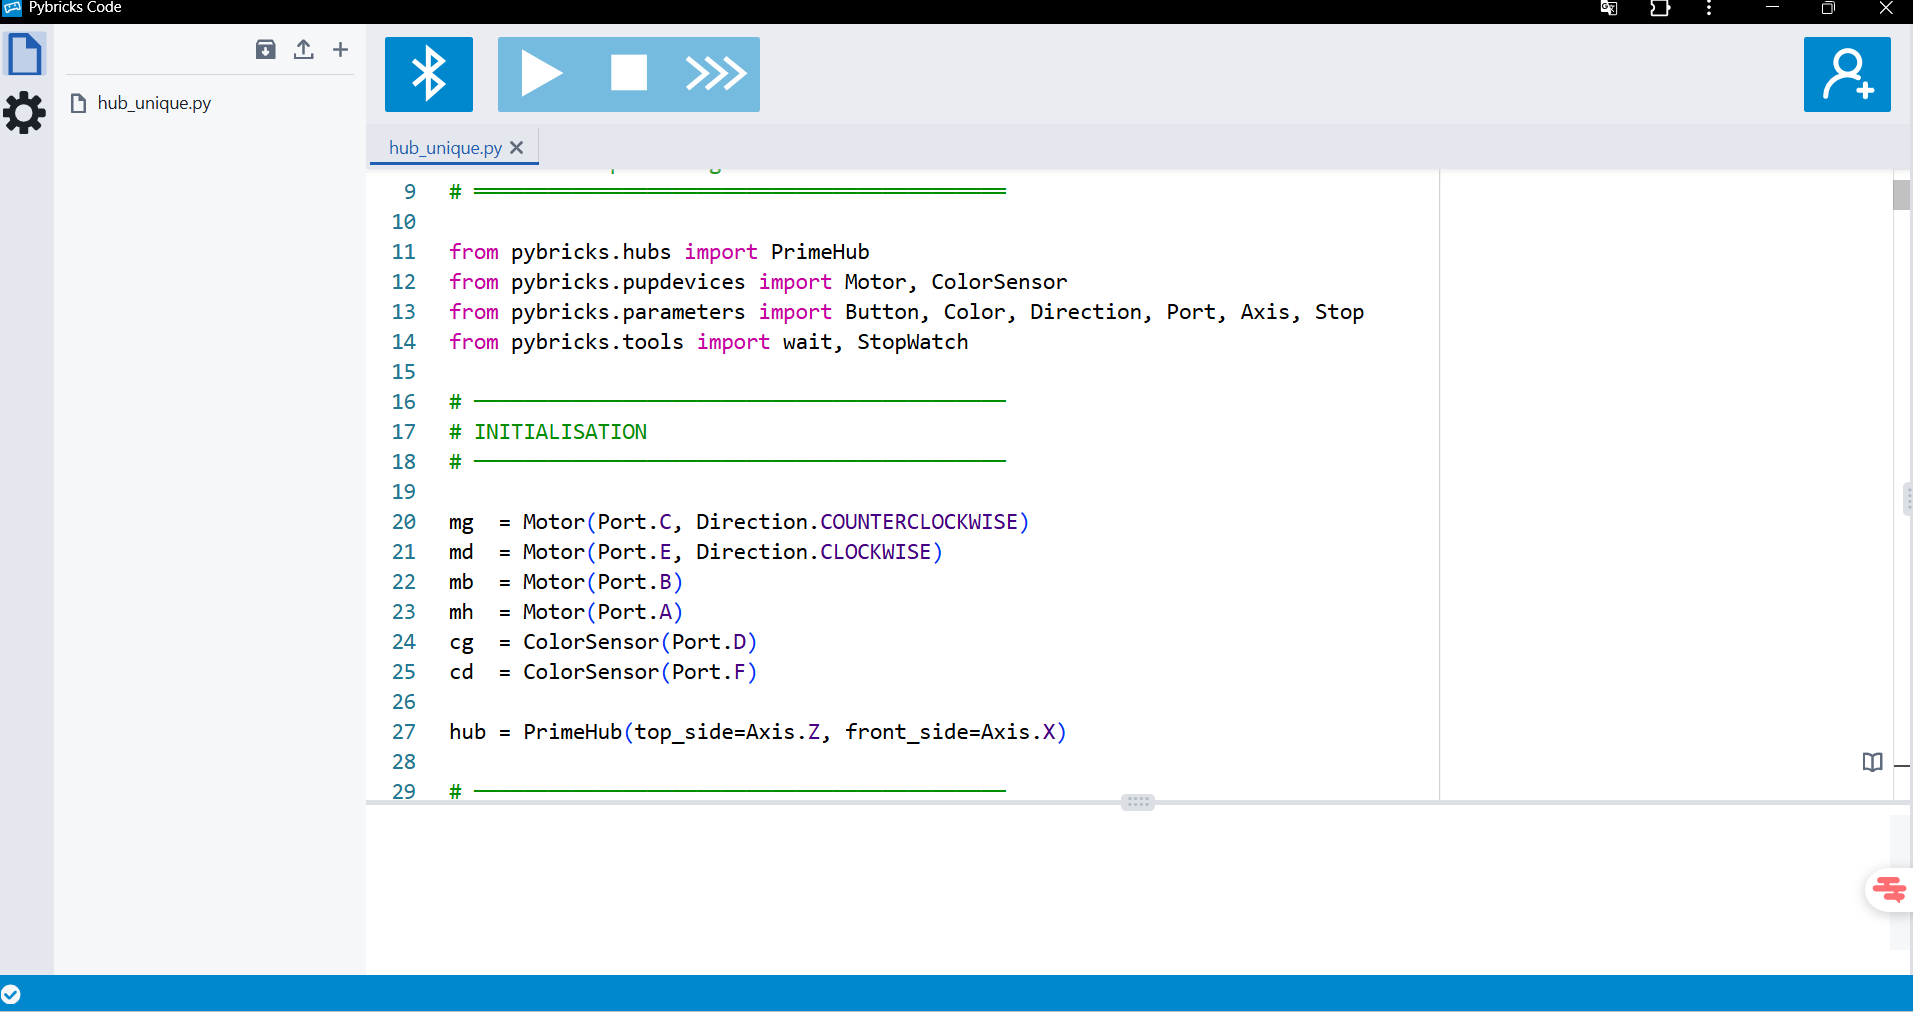Click Motor(Port.A) on line 23
The image size is (1913, 1012).
[602, 612]
